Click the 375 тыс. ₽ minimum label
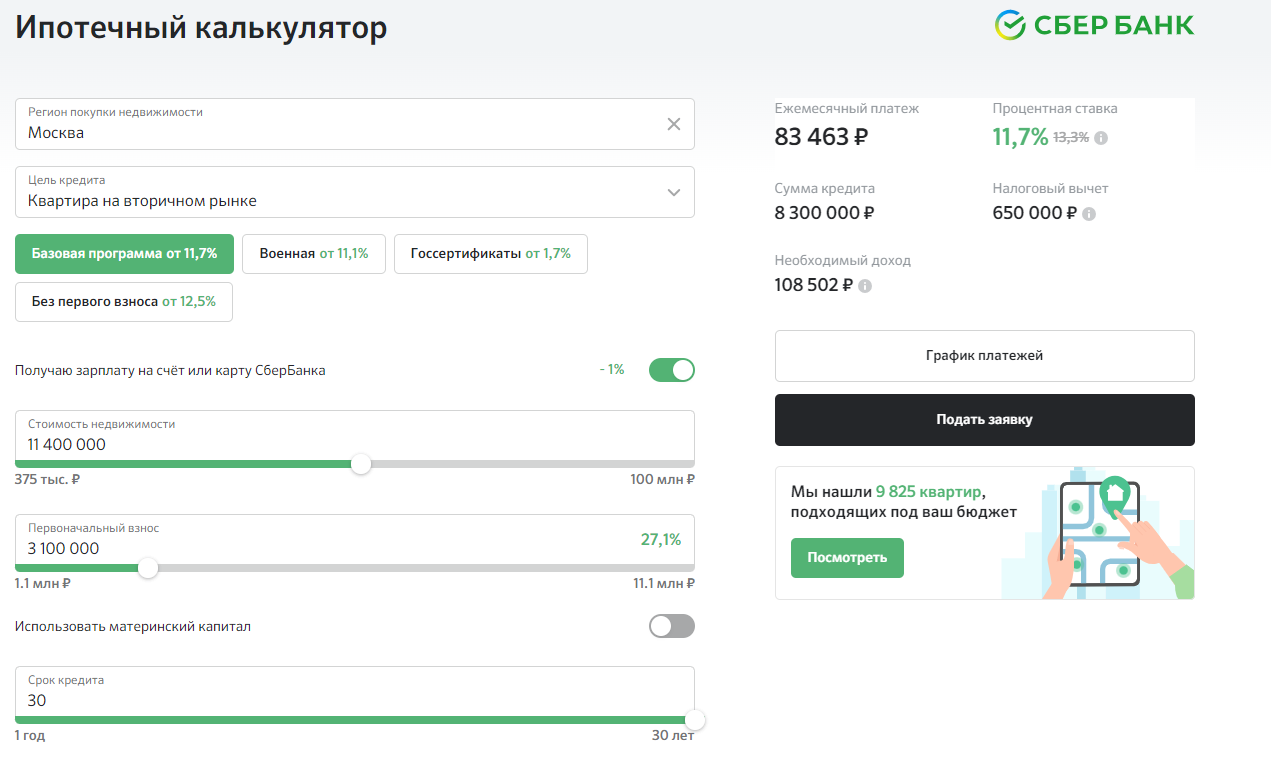Image resolution: width=1271 pixels, height=761 pixels. coord(48,480)
